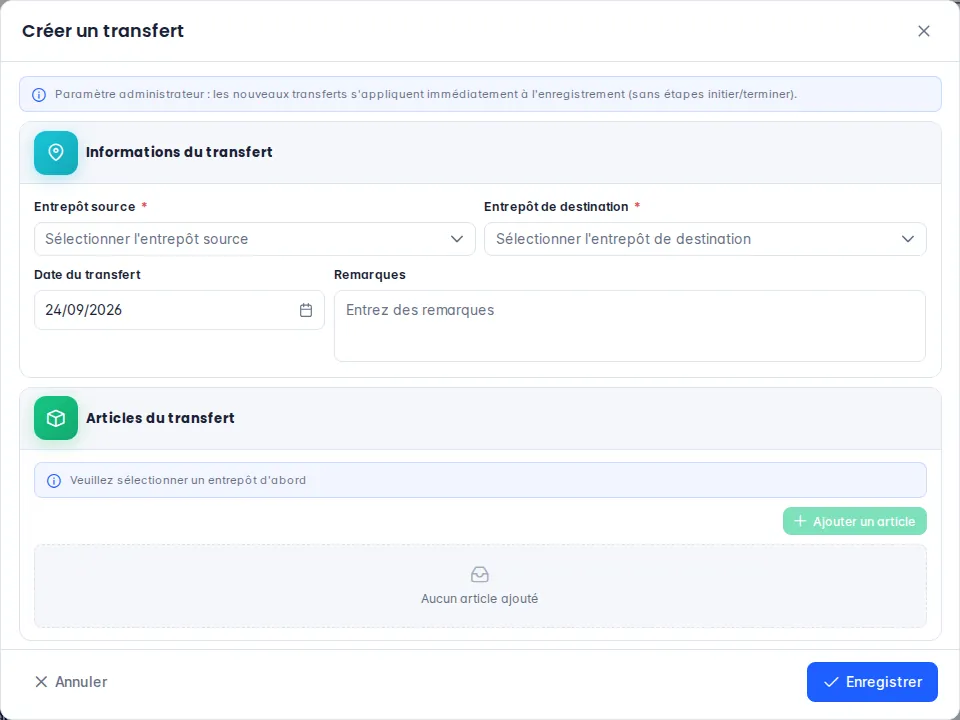Screen dimensions: 960x720
Task: Save the transfer with Enregistrer
Action: tap(872, 682)
